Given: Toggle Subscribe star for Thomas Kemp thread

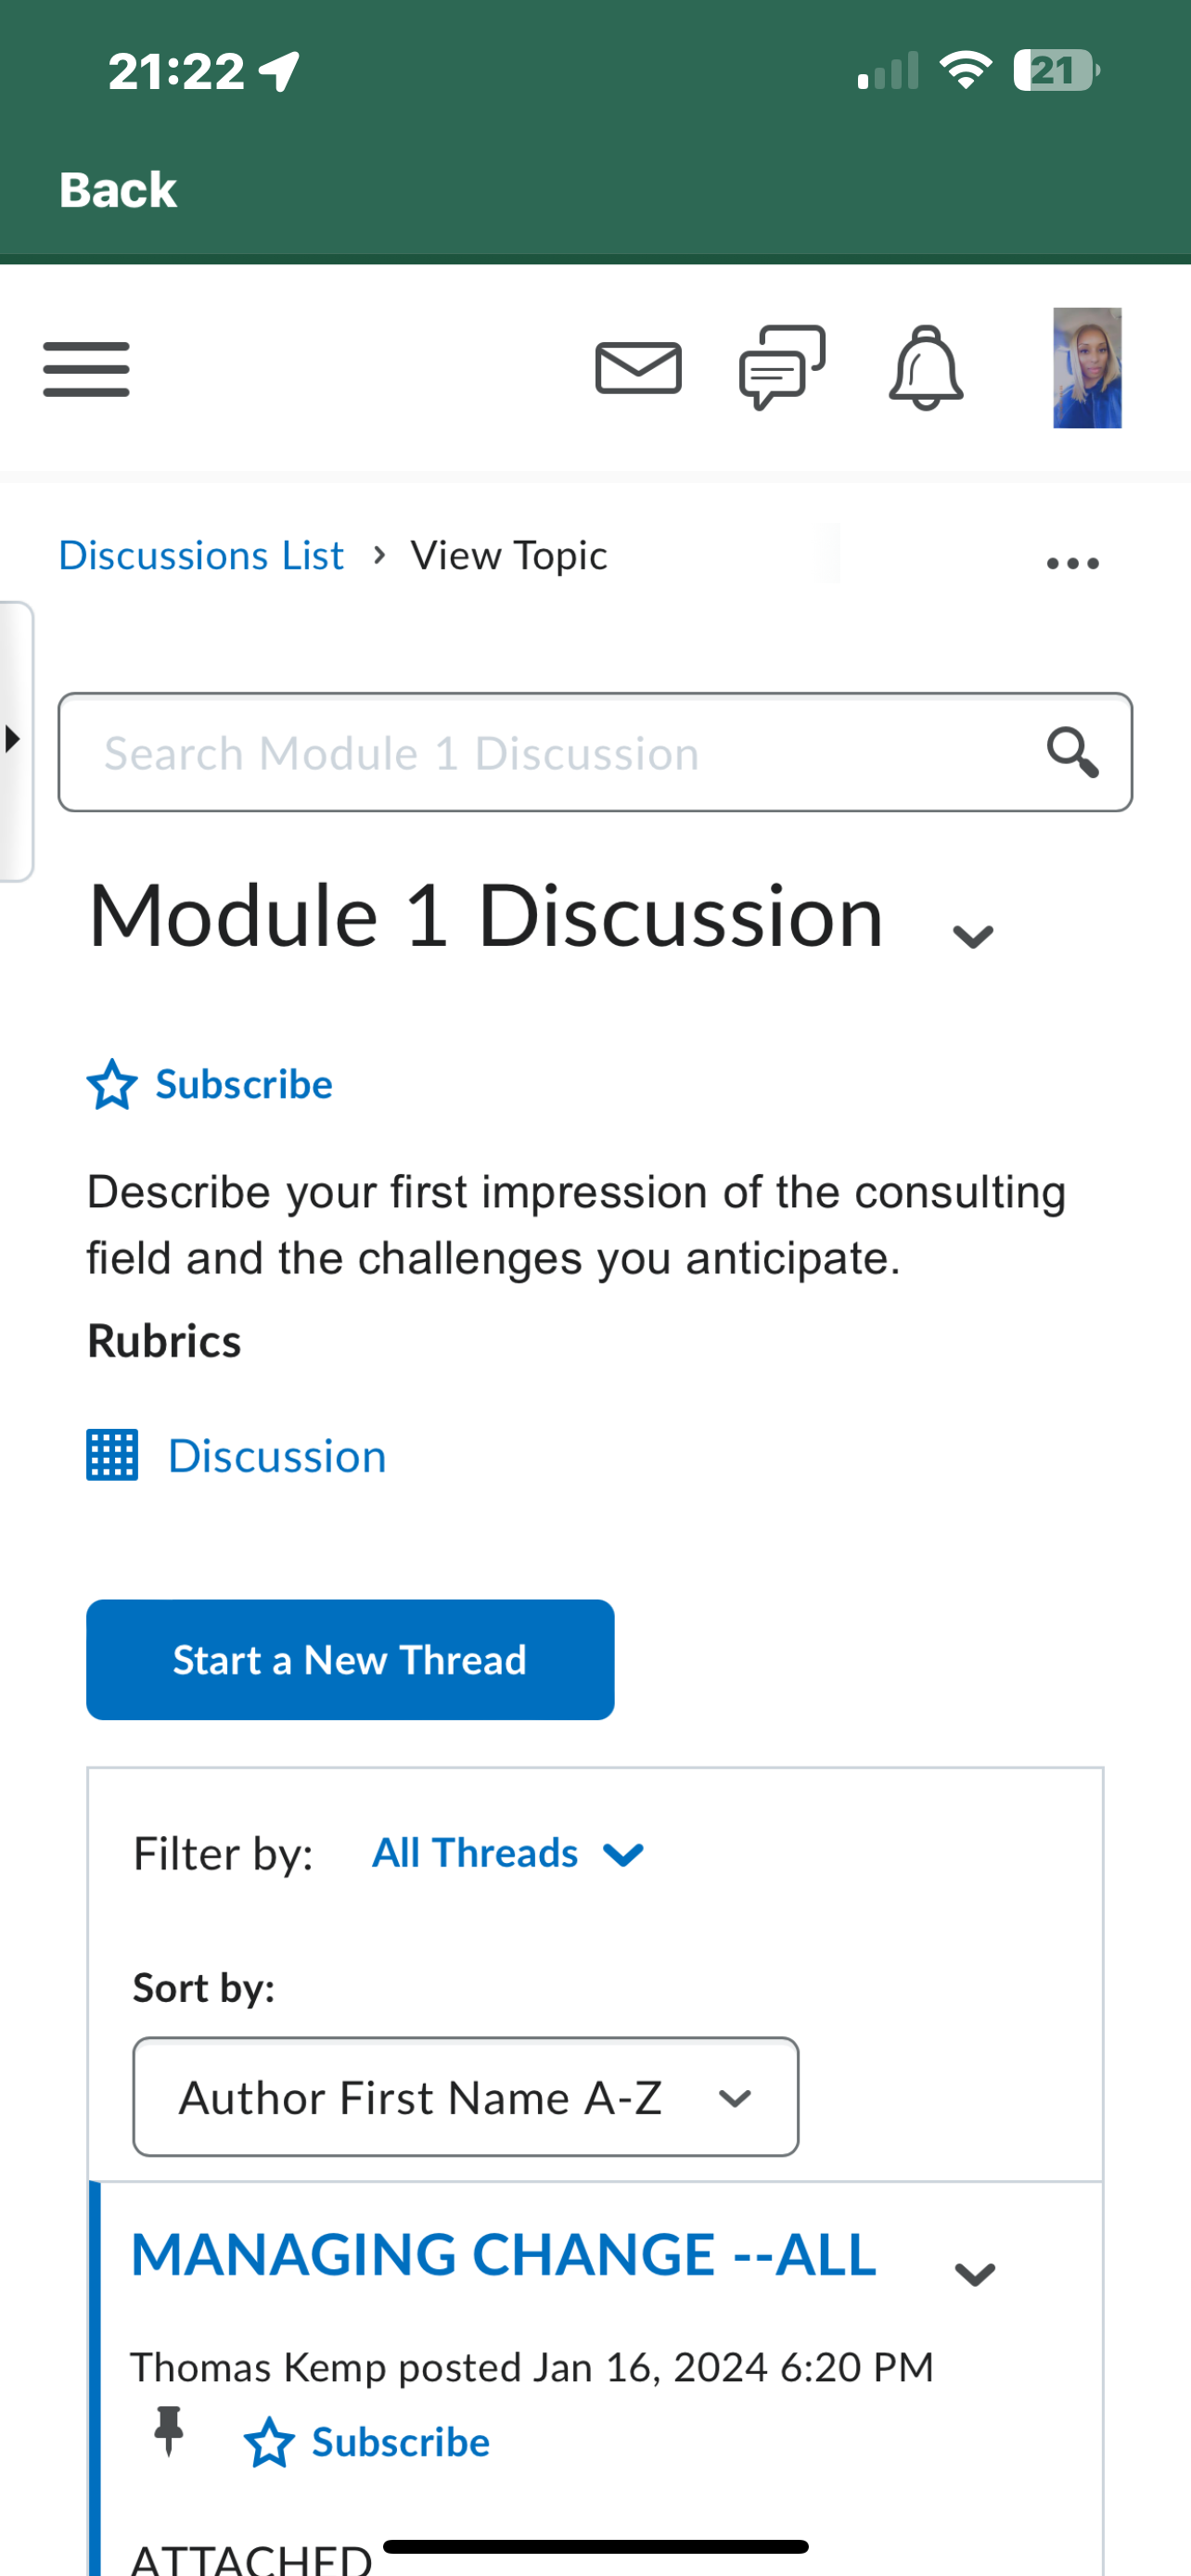Looking at the screenshot, I should tap(268, 2442).
